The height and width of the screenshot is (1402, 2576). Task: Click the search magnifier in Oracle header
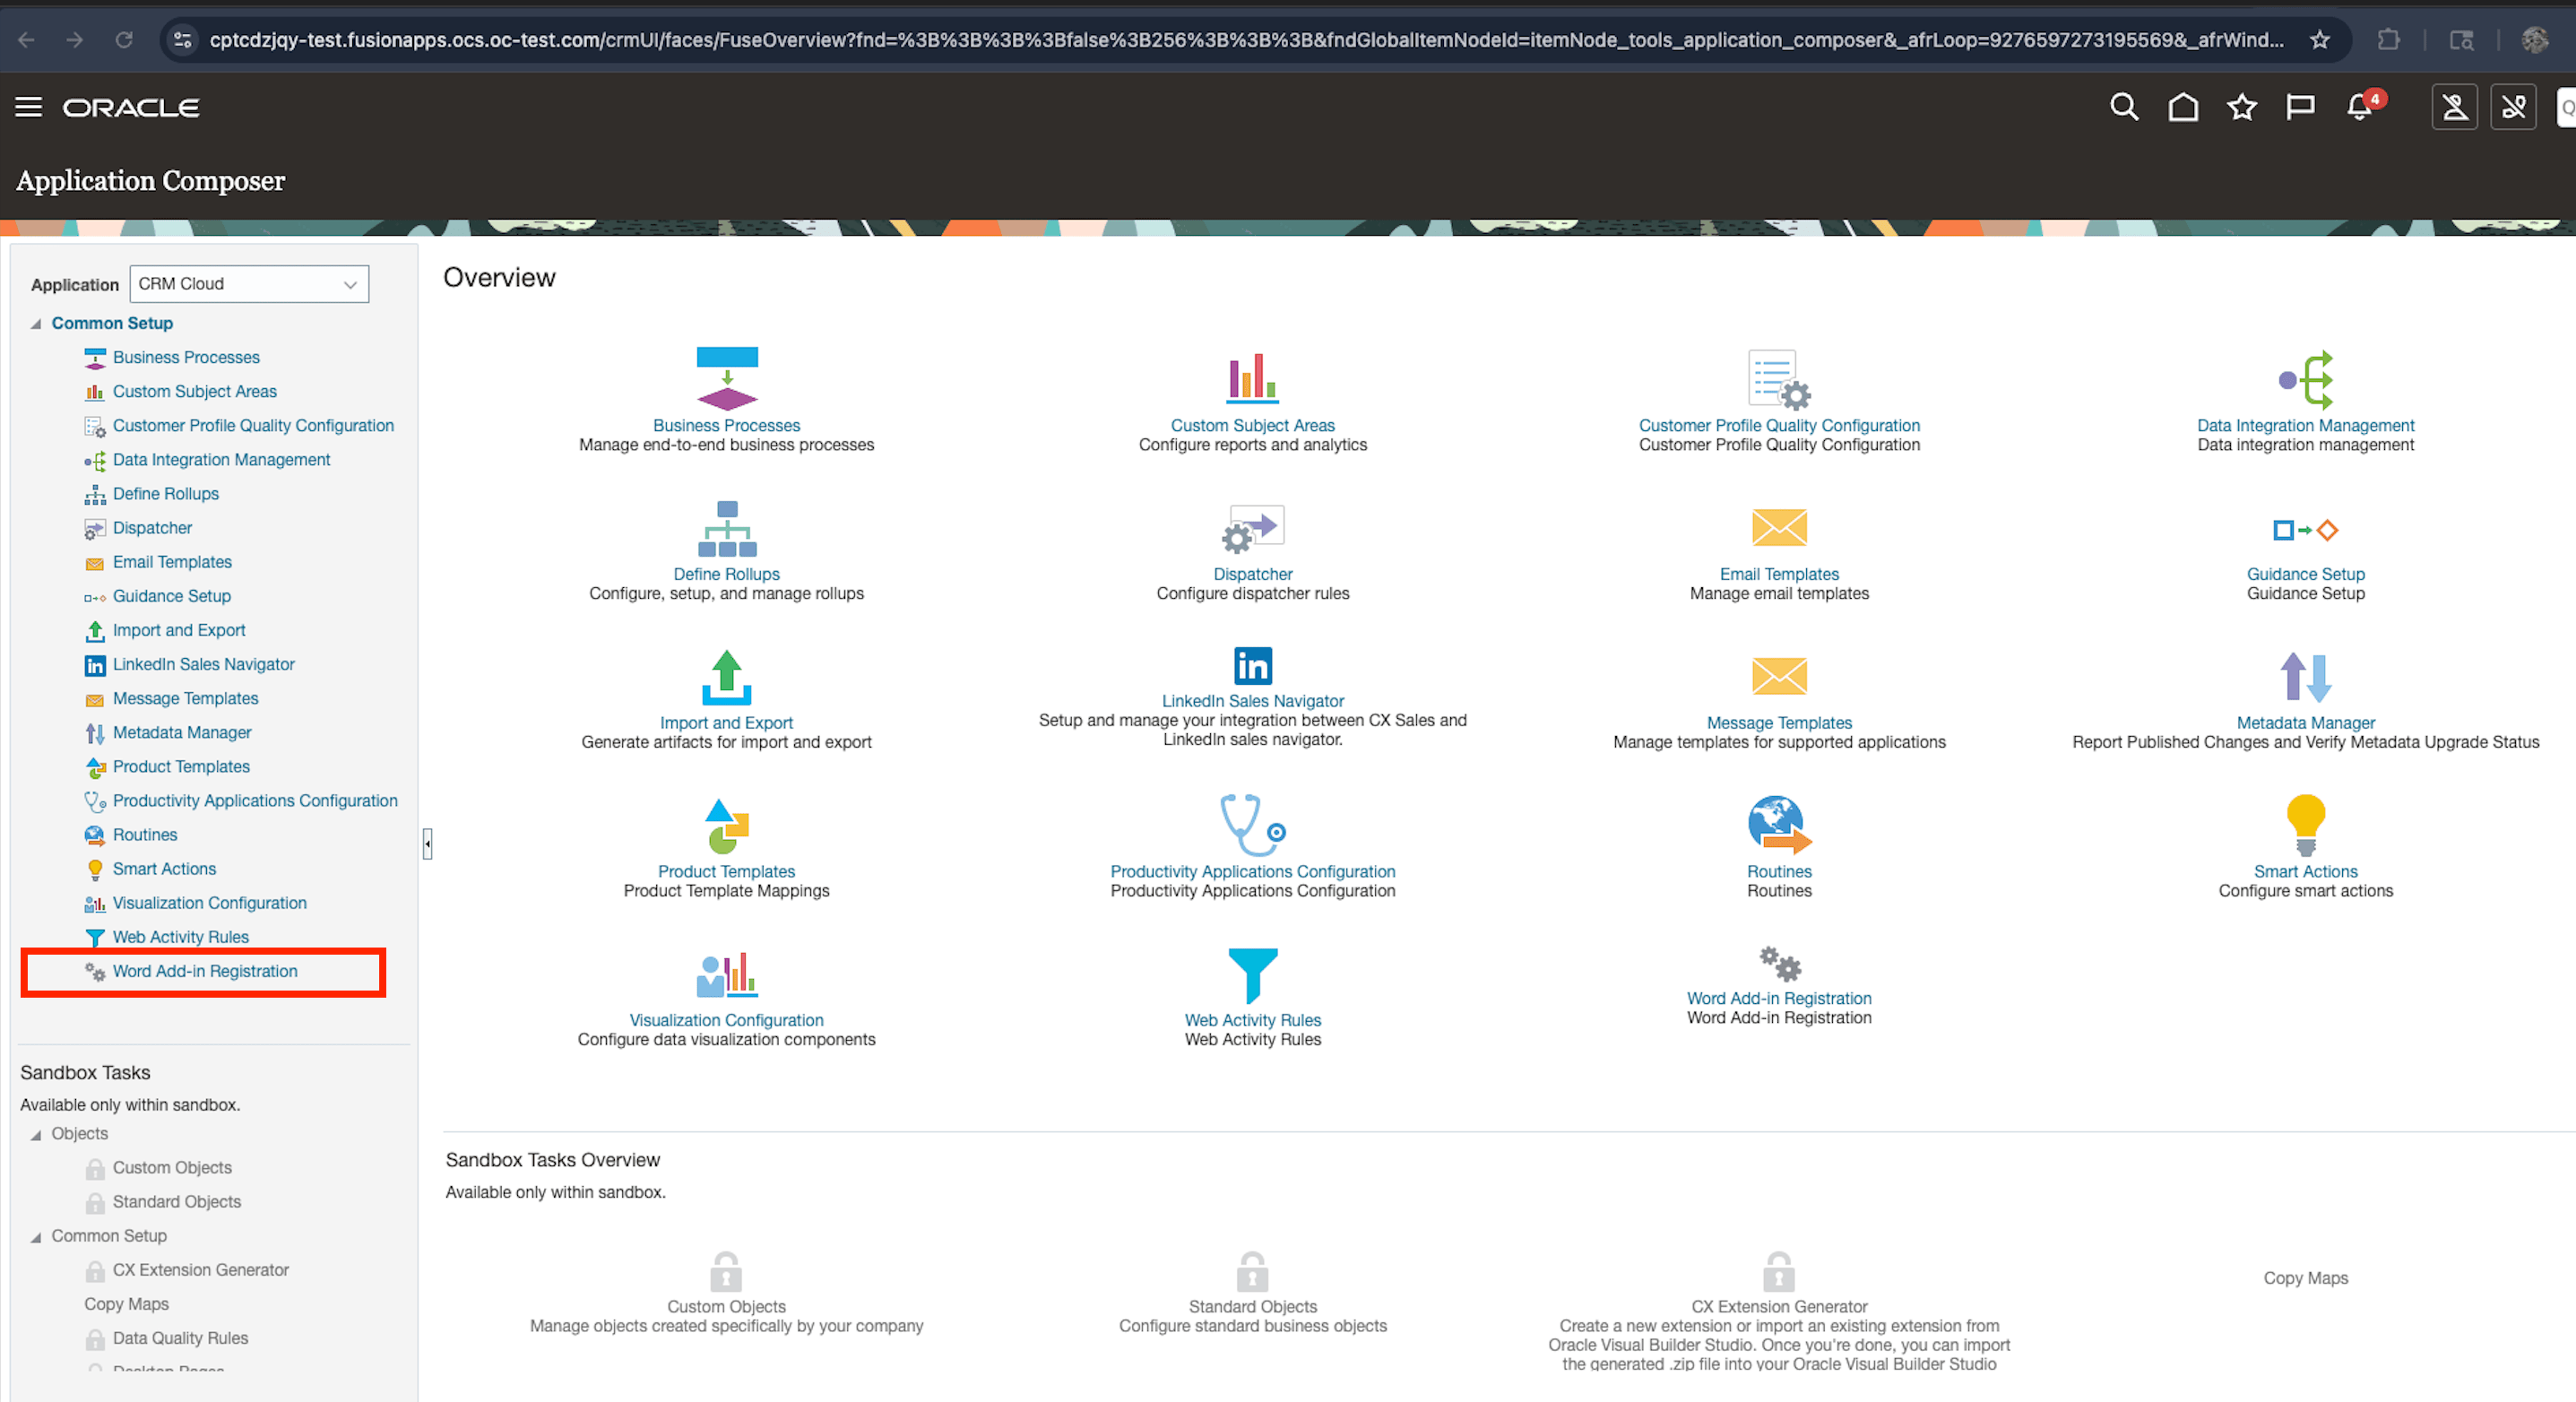coord(2124,107)
